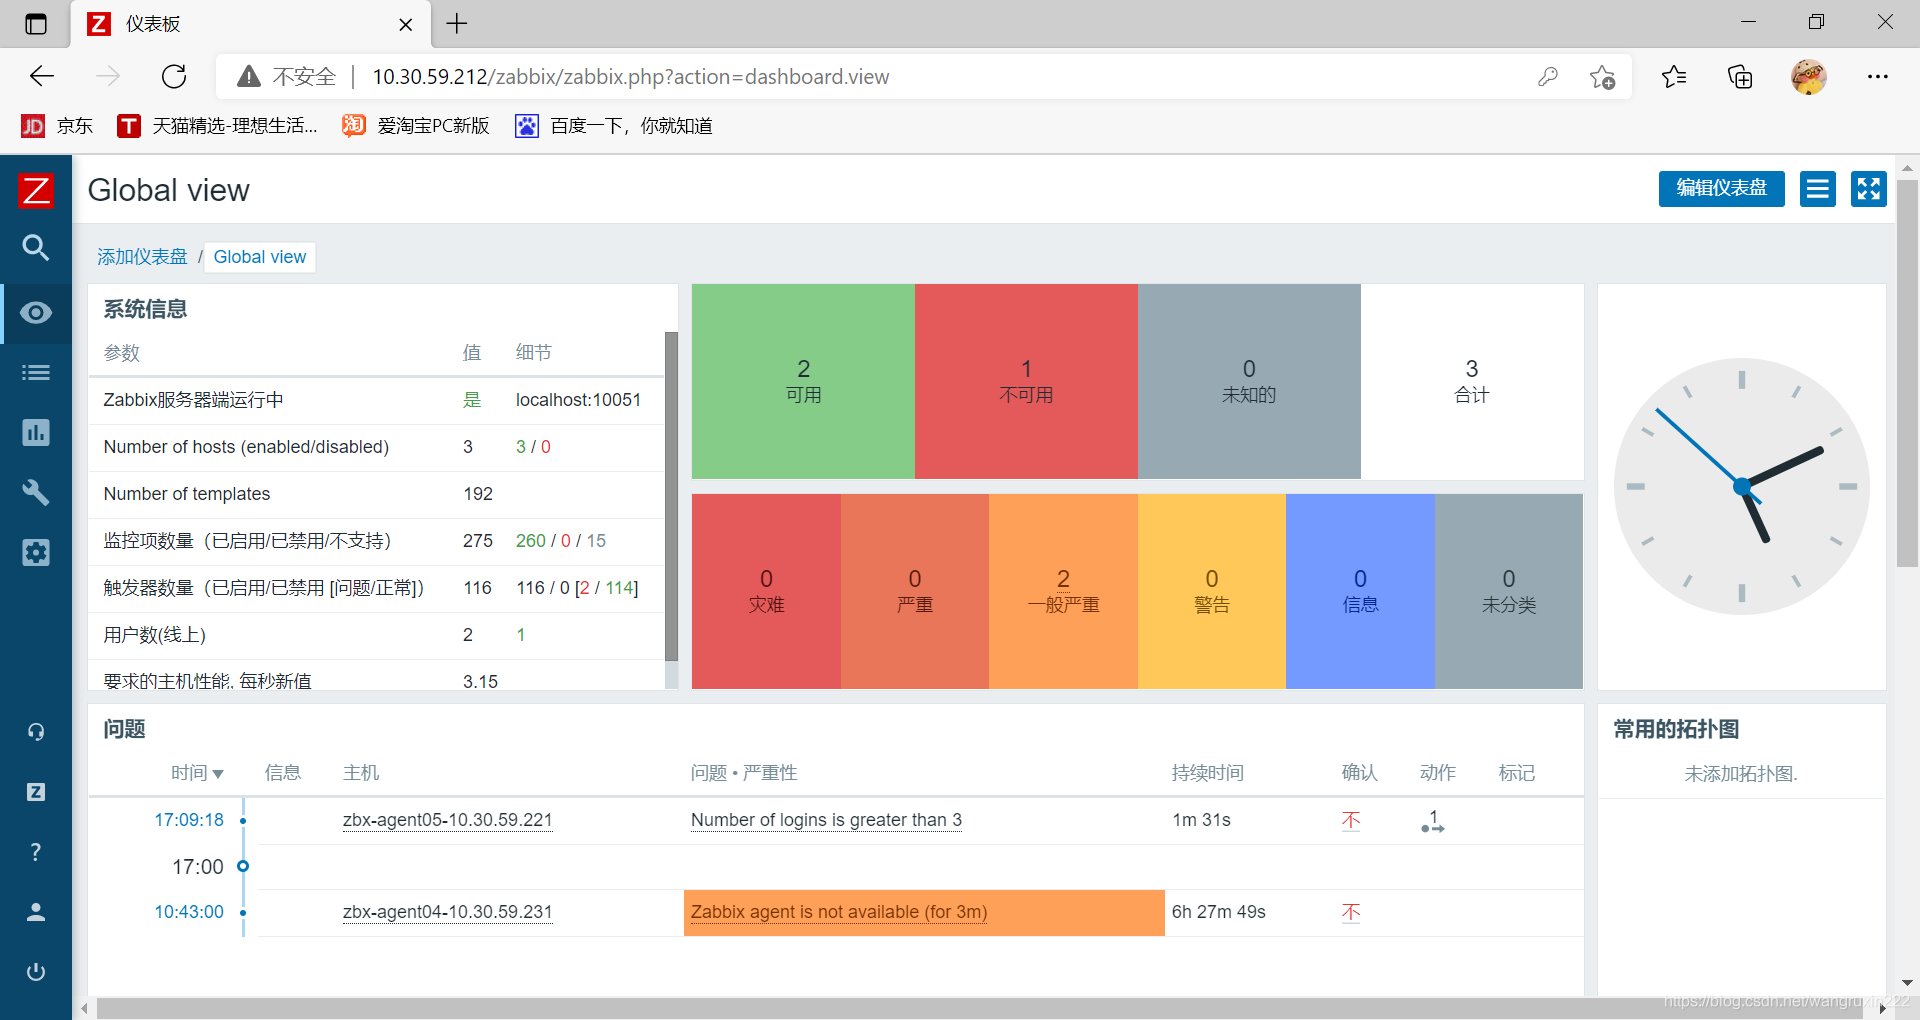
Task: Open the dashboard actions hamburger menu
Action: 1818,188
